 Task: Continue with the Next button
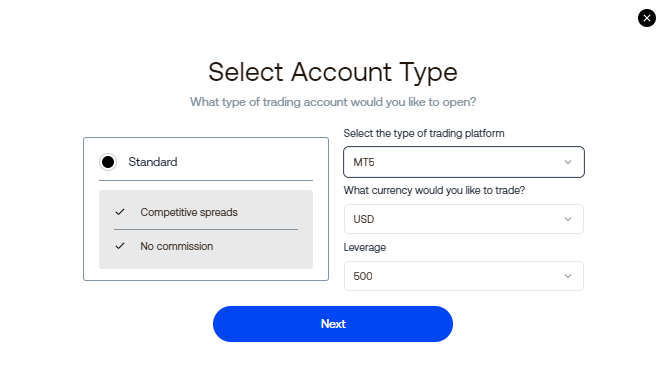332,324
